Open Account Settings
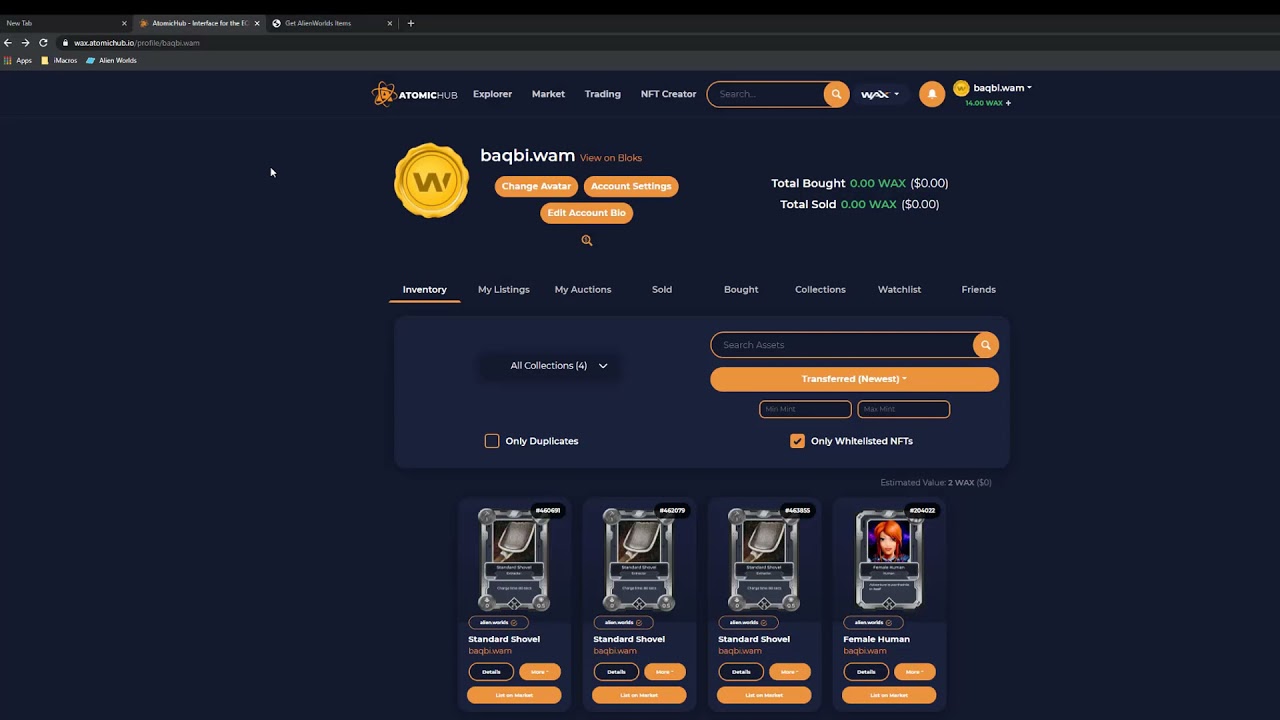The image size is (1280, 720). click(631, 186)
